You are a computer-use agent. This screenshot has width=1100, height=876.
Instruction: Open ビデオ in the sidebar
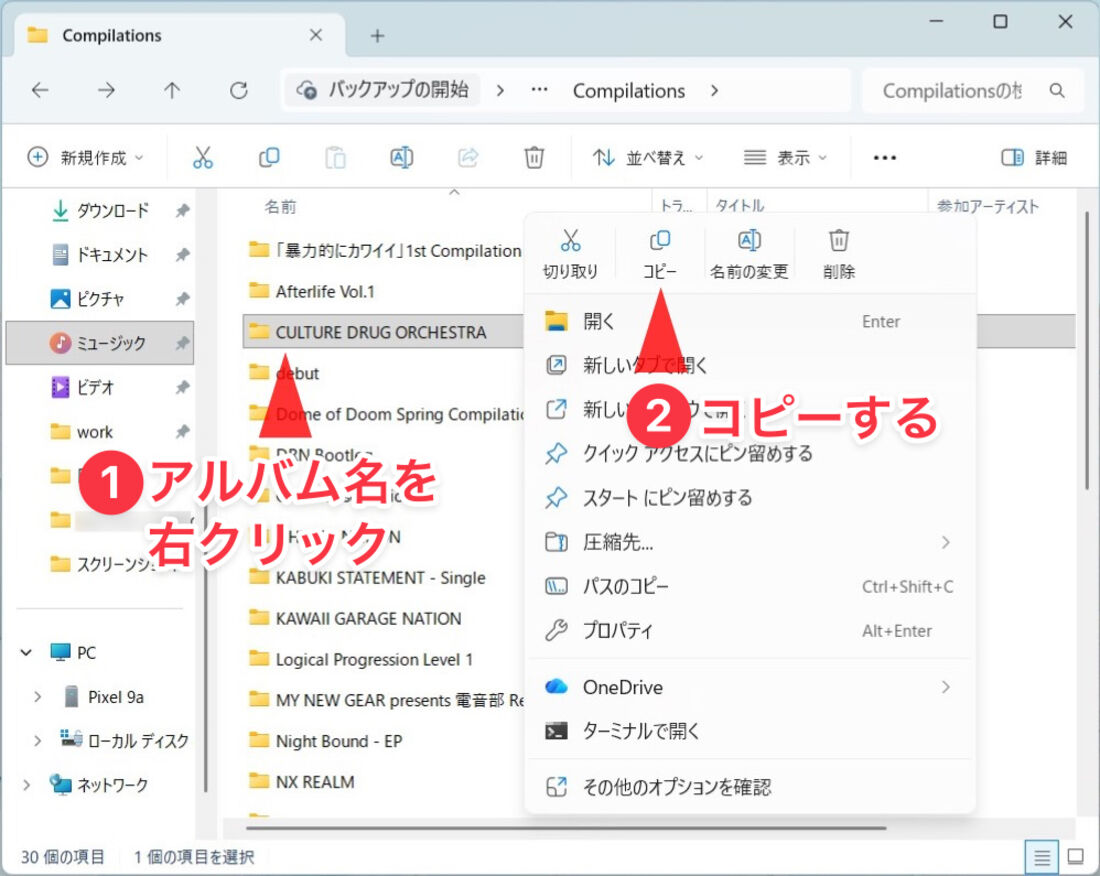(x=95, y=387)
